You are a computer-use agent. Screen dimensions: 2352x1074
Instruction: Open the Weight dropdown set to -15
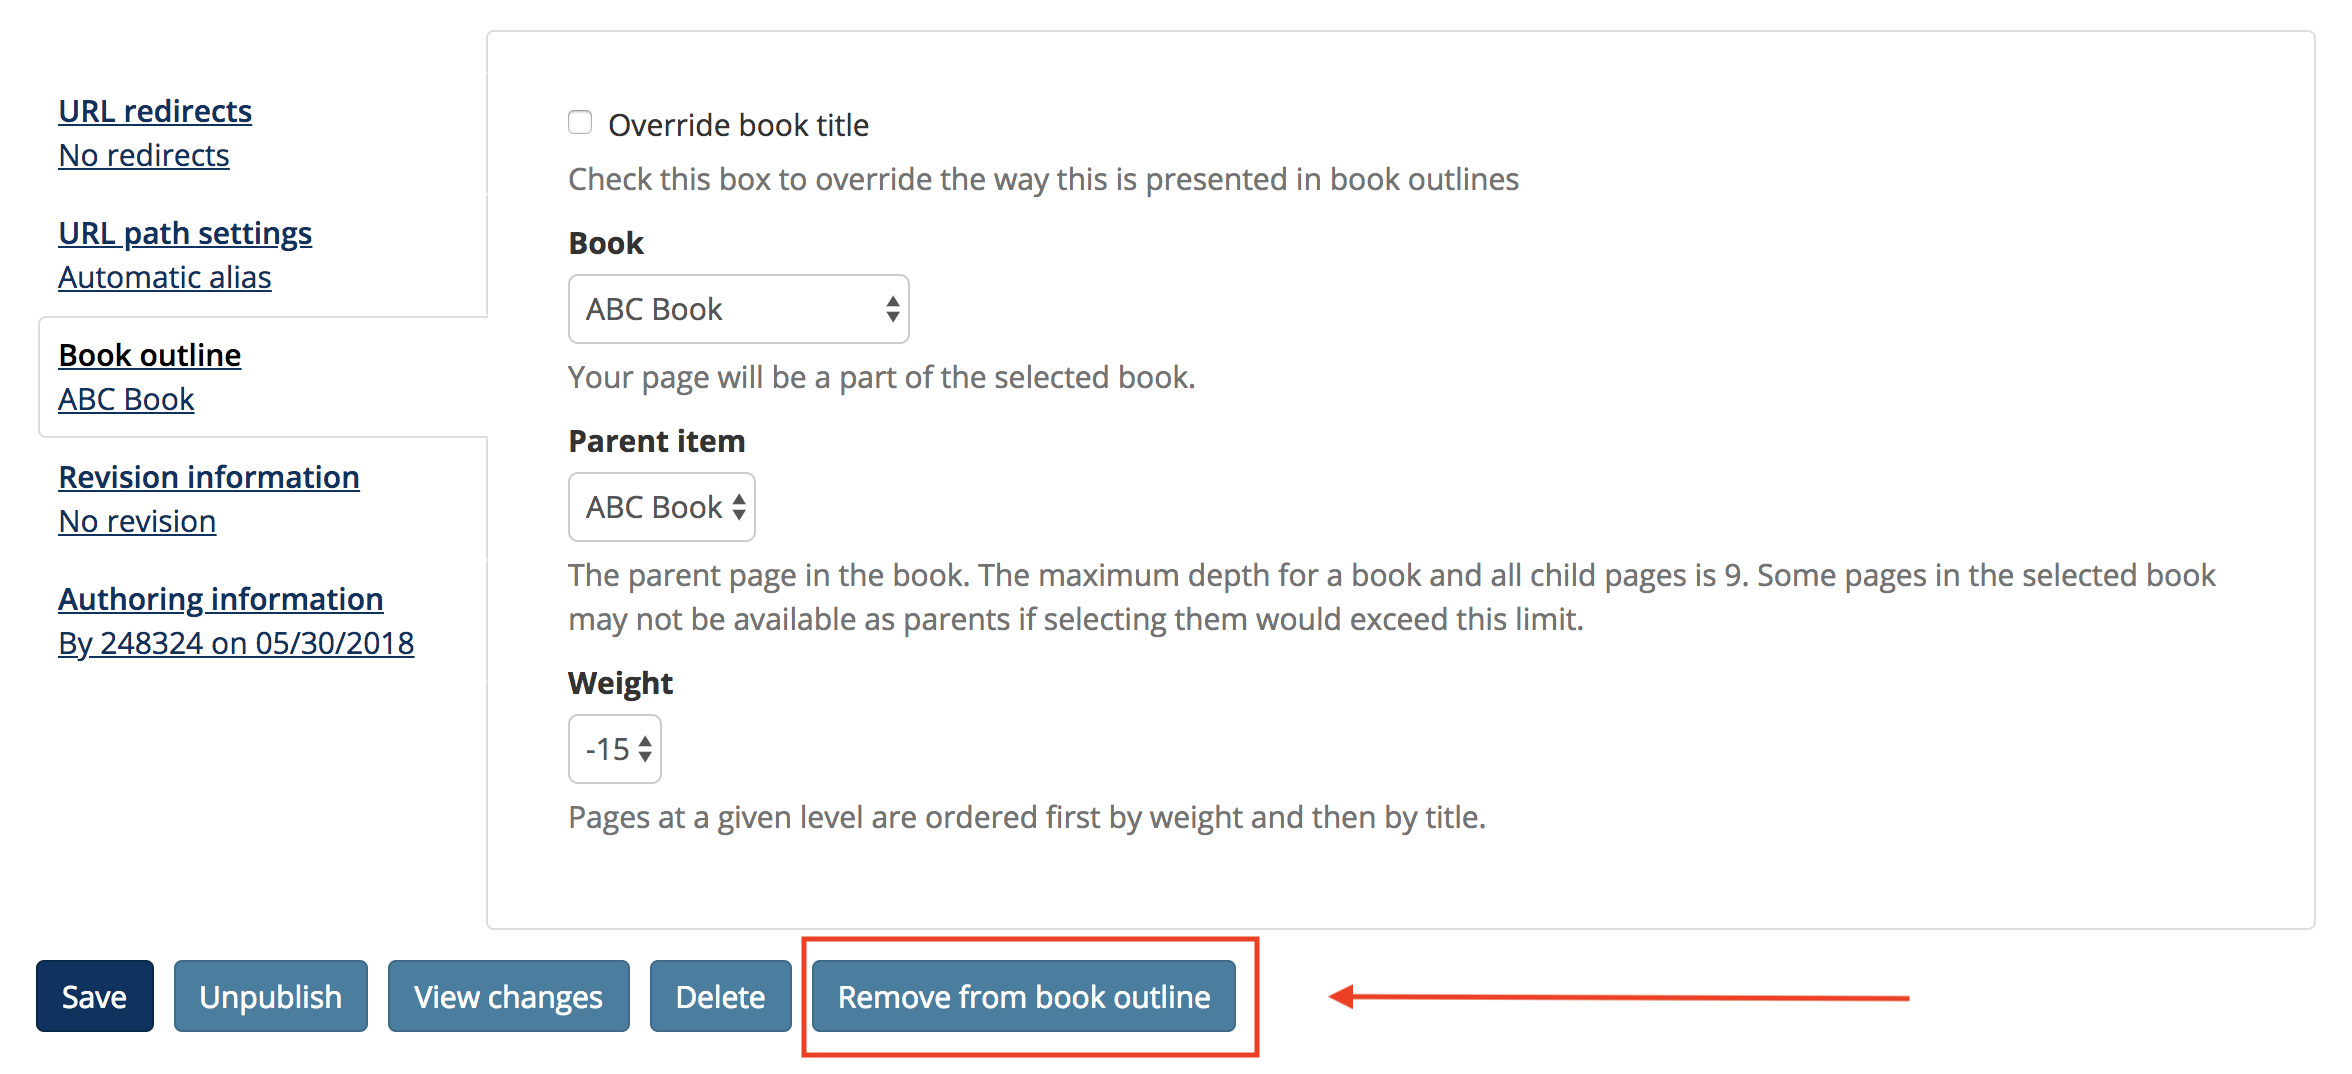tap(614, 749)
